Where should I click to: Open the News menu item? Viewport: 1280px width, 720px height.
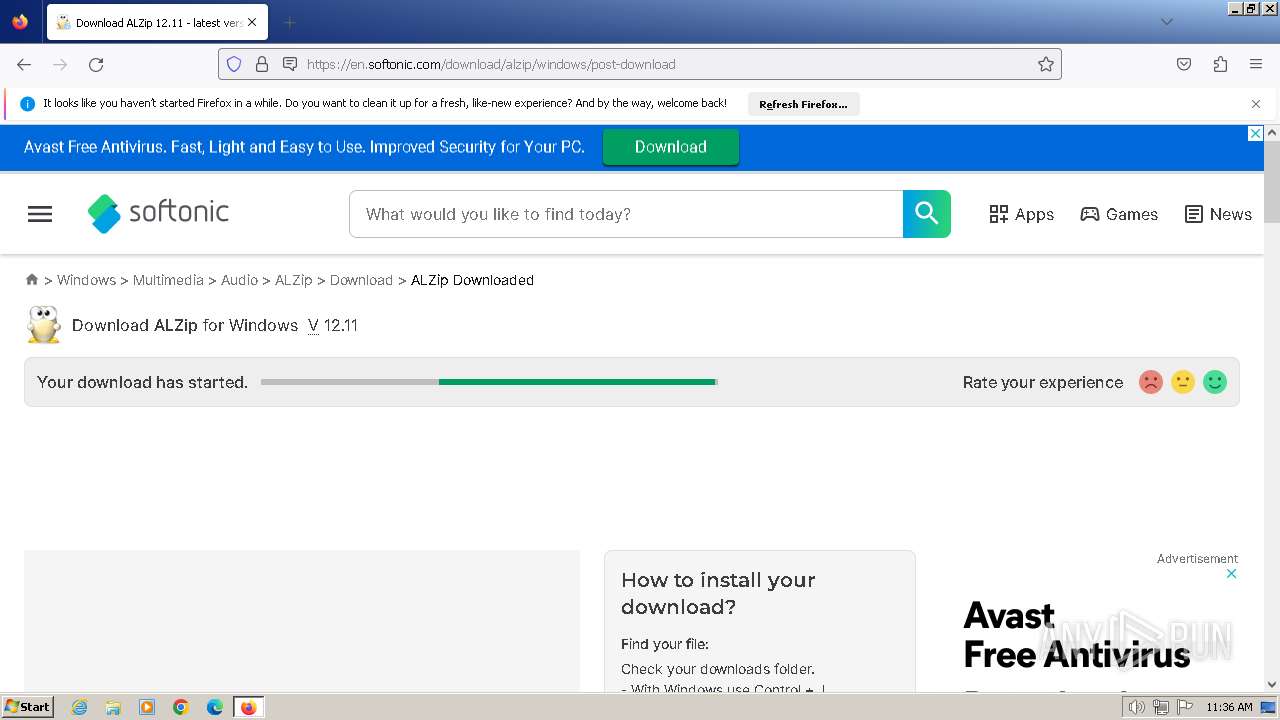tap(1218, 214)
